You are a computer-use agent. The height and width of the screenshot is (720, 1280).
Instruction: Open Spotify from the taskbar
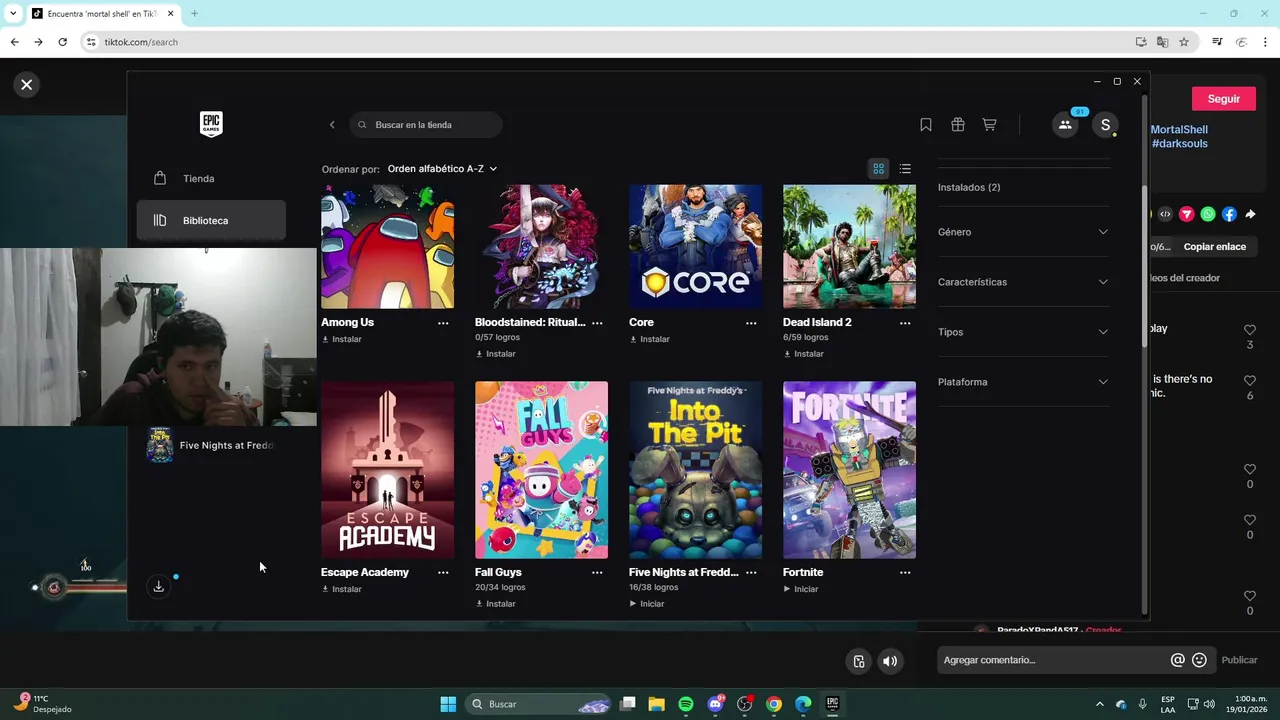pos(686,704)
